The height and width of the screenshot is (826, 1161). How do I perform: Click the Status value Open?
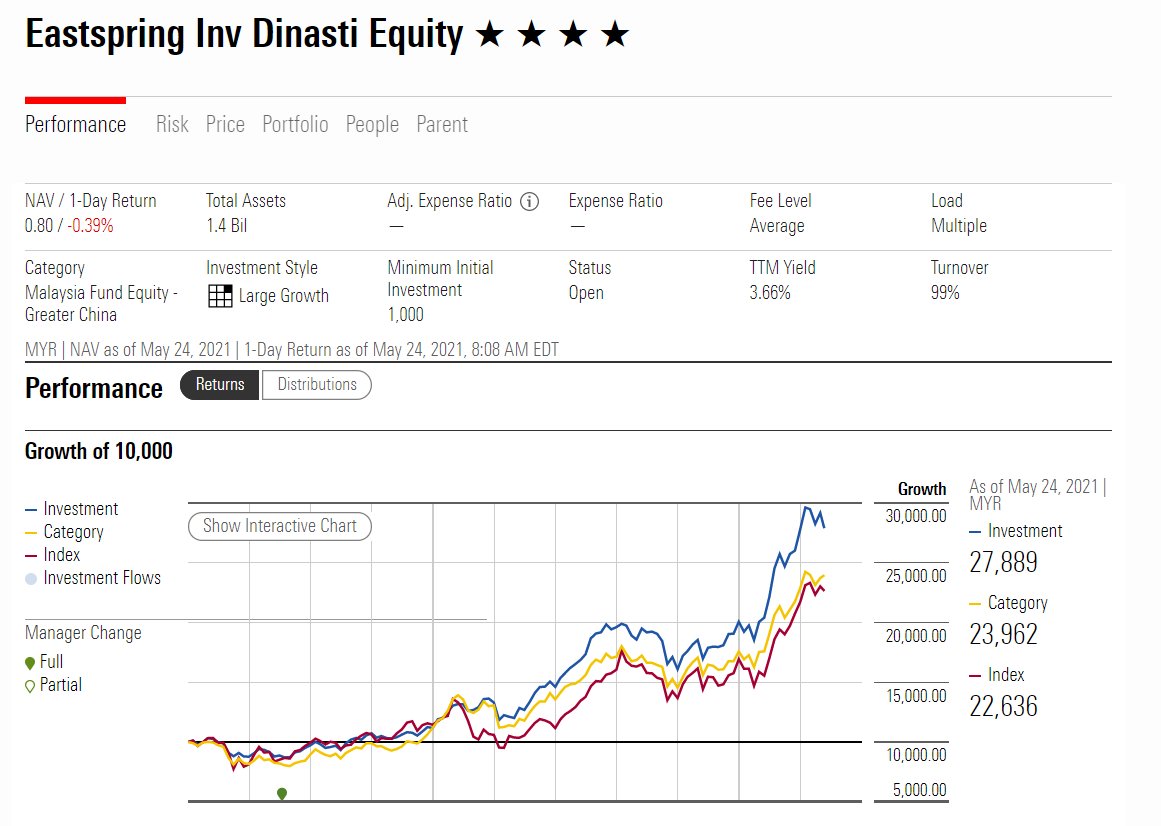(586, 293)
